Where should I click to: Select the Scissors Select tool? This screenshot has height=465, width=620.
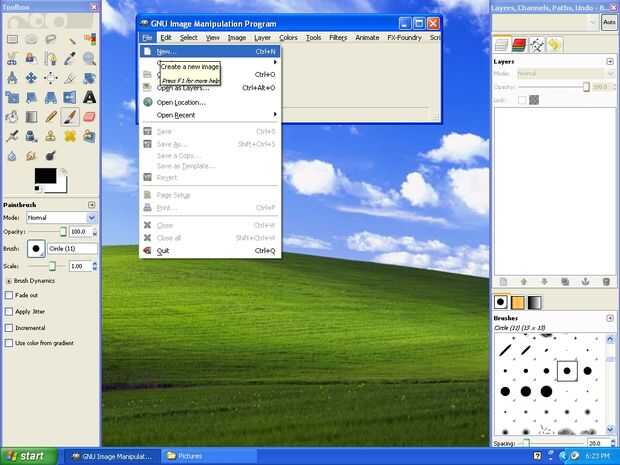click(12, 59)
